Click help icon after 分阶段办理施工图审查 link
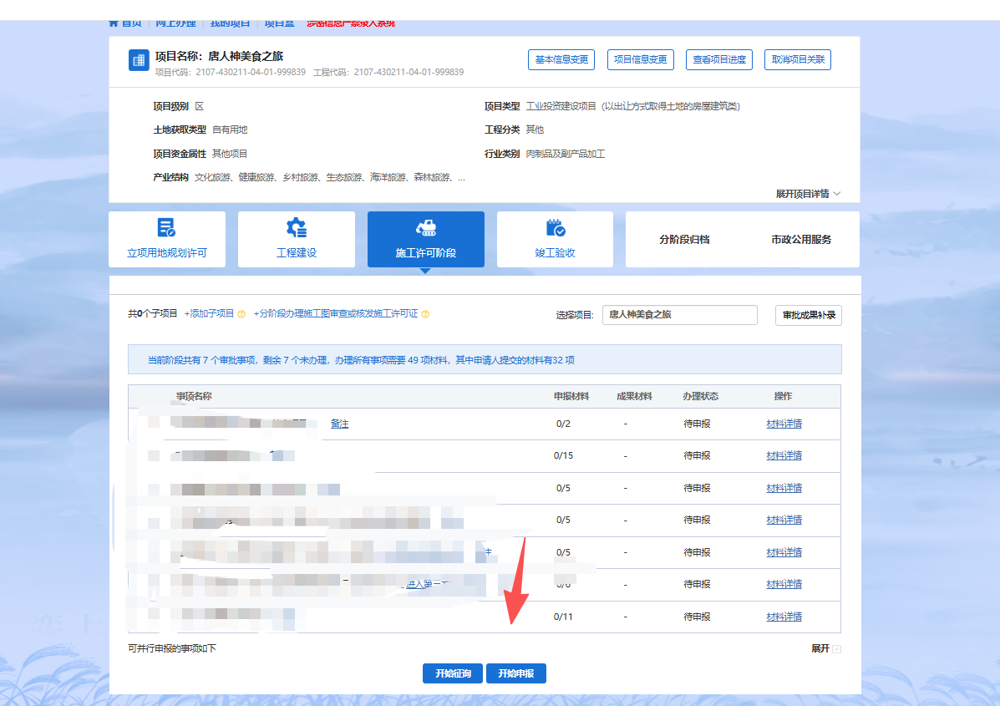Screen dimensions: 1000x706 click(425, 314)
